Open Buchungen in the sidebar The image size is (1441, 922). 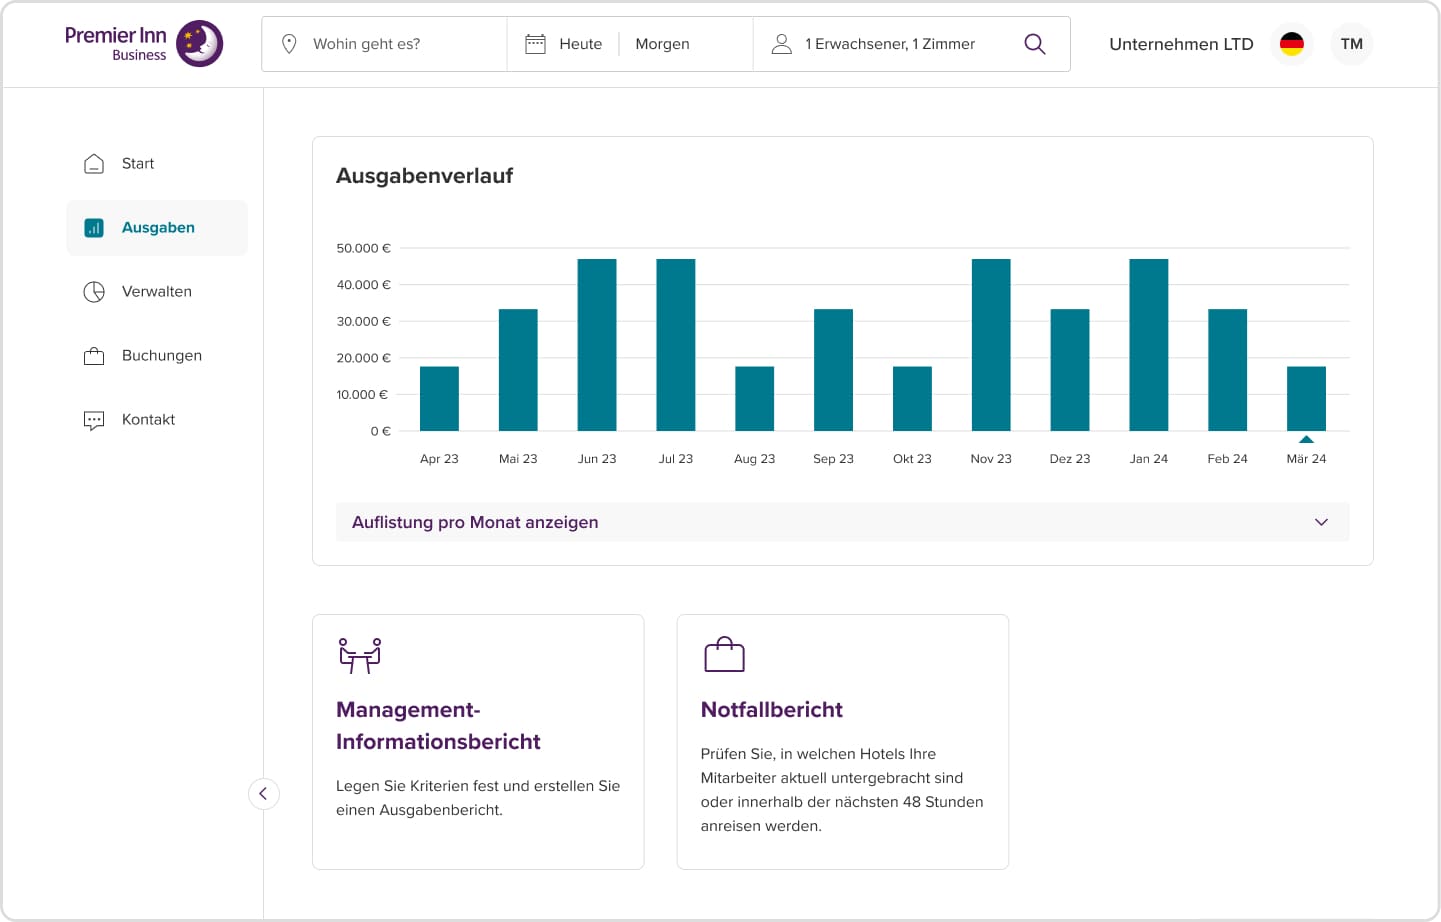(x=161, y=356)
